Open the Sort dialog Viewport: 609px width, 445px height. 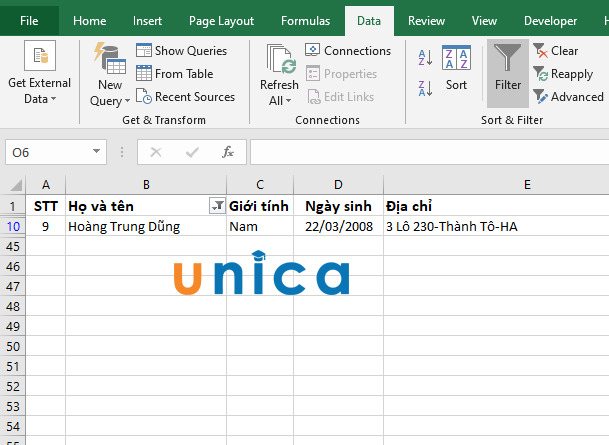pyautogui.click(x=456, y=68)
